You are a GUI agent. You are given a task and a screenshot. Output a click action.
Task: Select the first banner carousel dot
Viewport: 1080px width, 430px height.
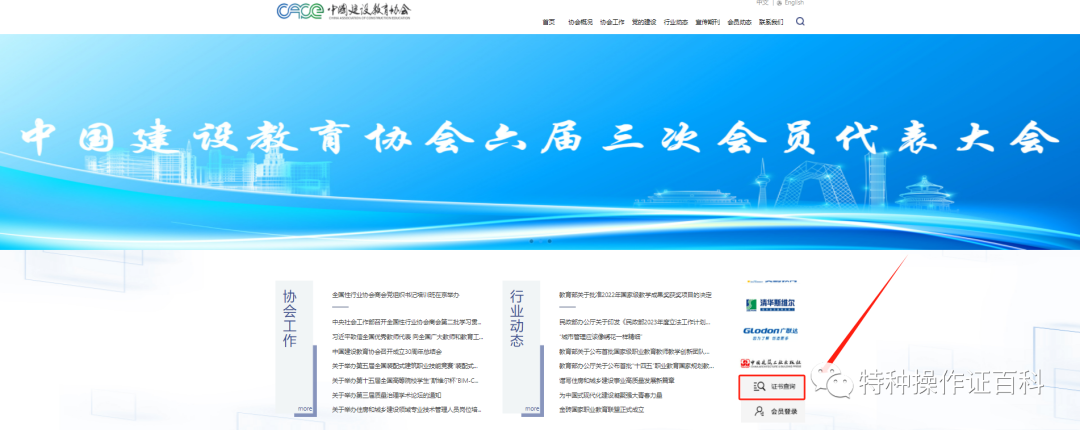(x=530, y=241)
